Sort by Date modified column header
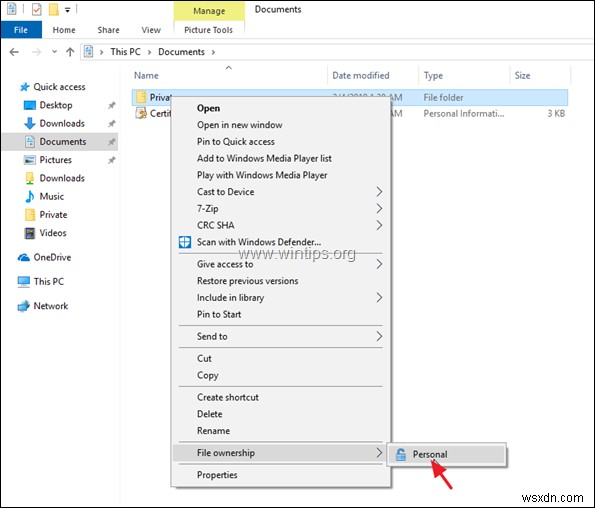The height and width of the screenshot is (508, 595). coord(373,75)
